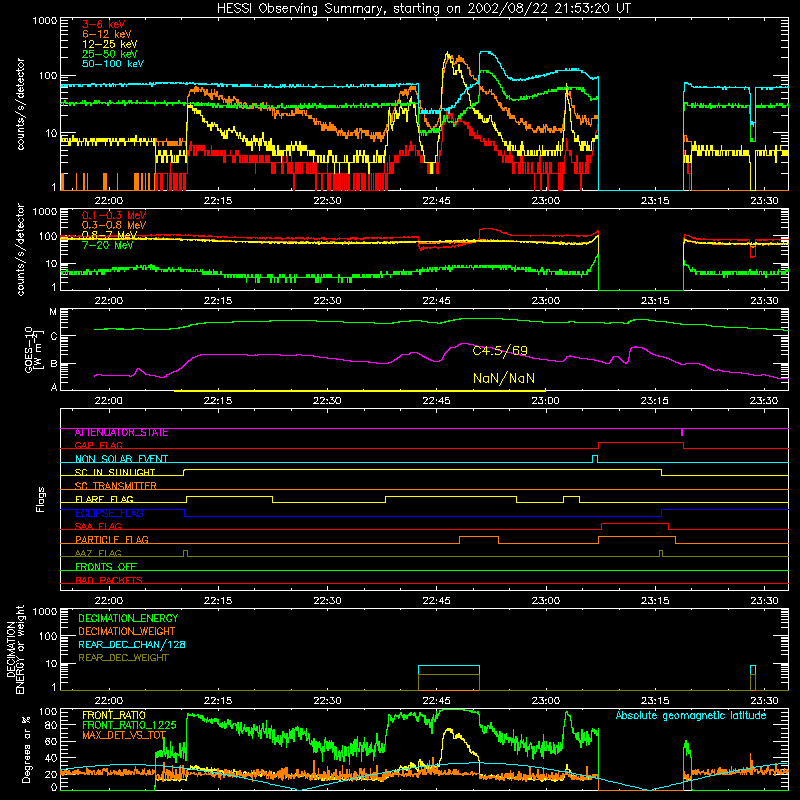Viewport: 800px width, 800px height.
Task: Select the ECLIPSE_FLAG label
Action: coord(109,513)
